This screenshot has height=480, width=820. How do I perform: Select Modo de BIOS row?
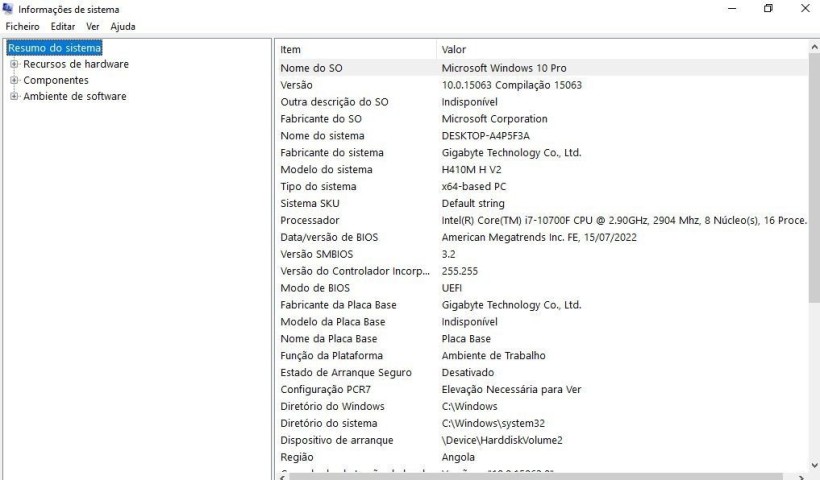[542, 288]
